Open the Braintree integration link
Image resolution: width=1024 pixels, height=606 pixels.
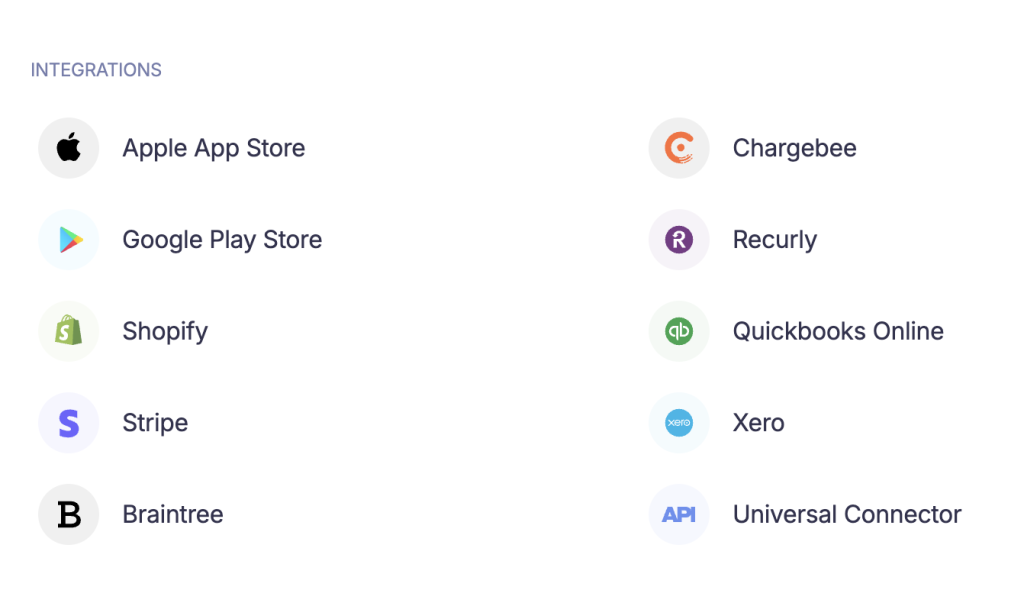172,515
